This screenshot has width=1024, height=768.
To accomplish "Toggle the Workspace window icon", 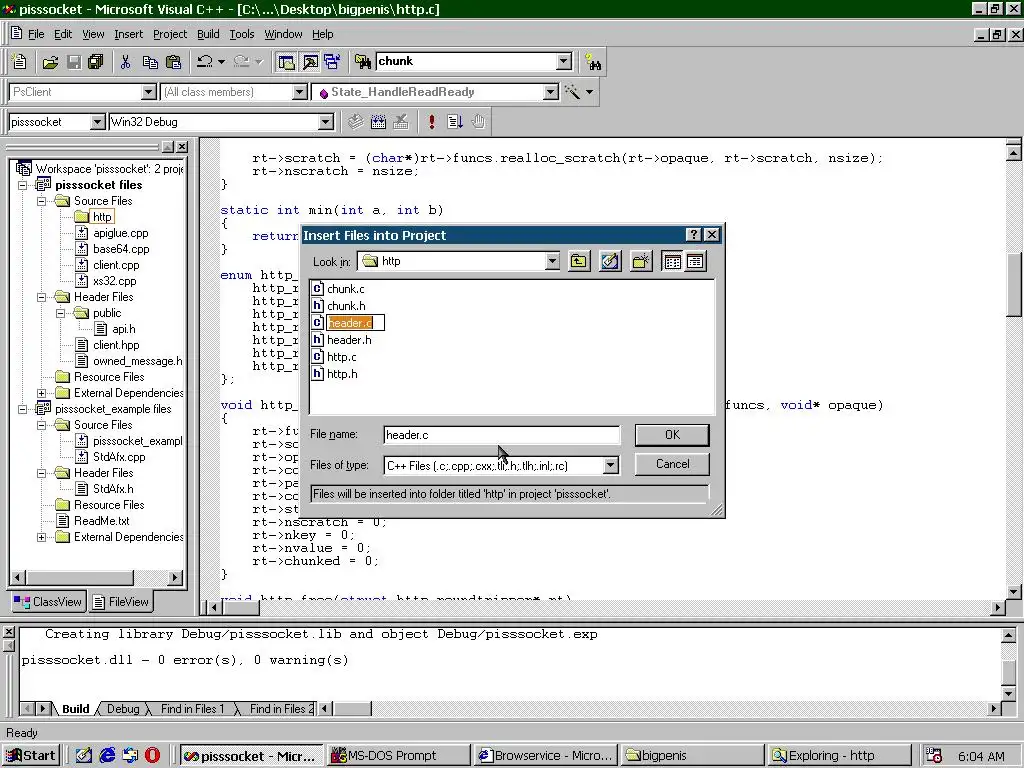I will click(x=286, y=62).
